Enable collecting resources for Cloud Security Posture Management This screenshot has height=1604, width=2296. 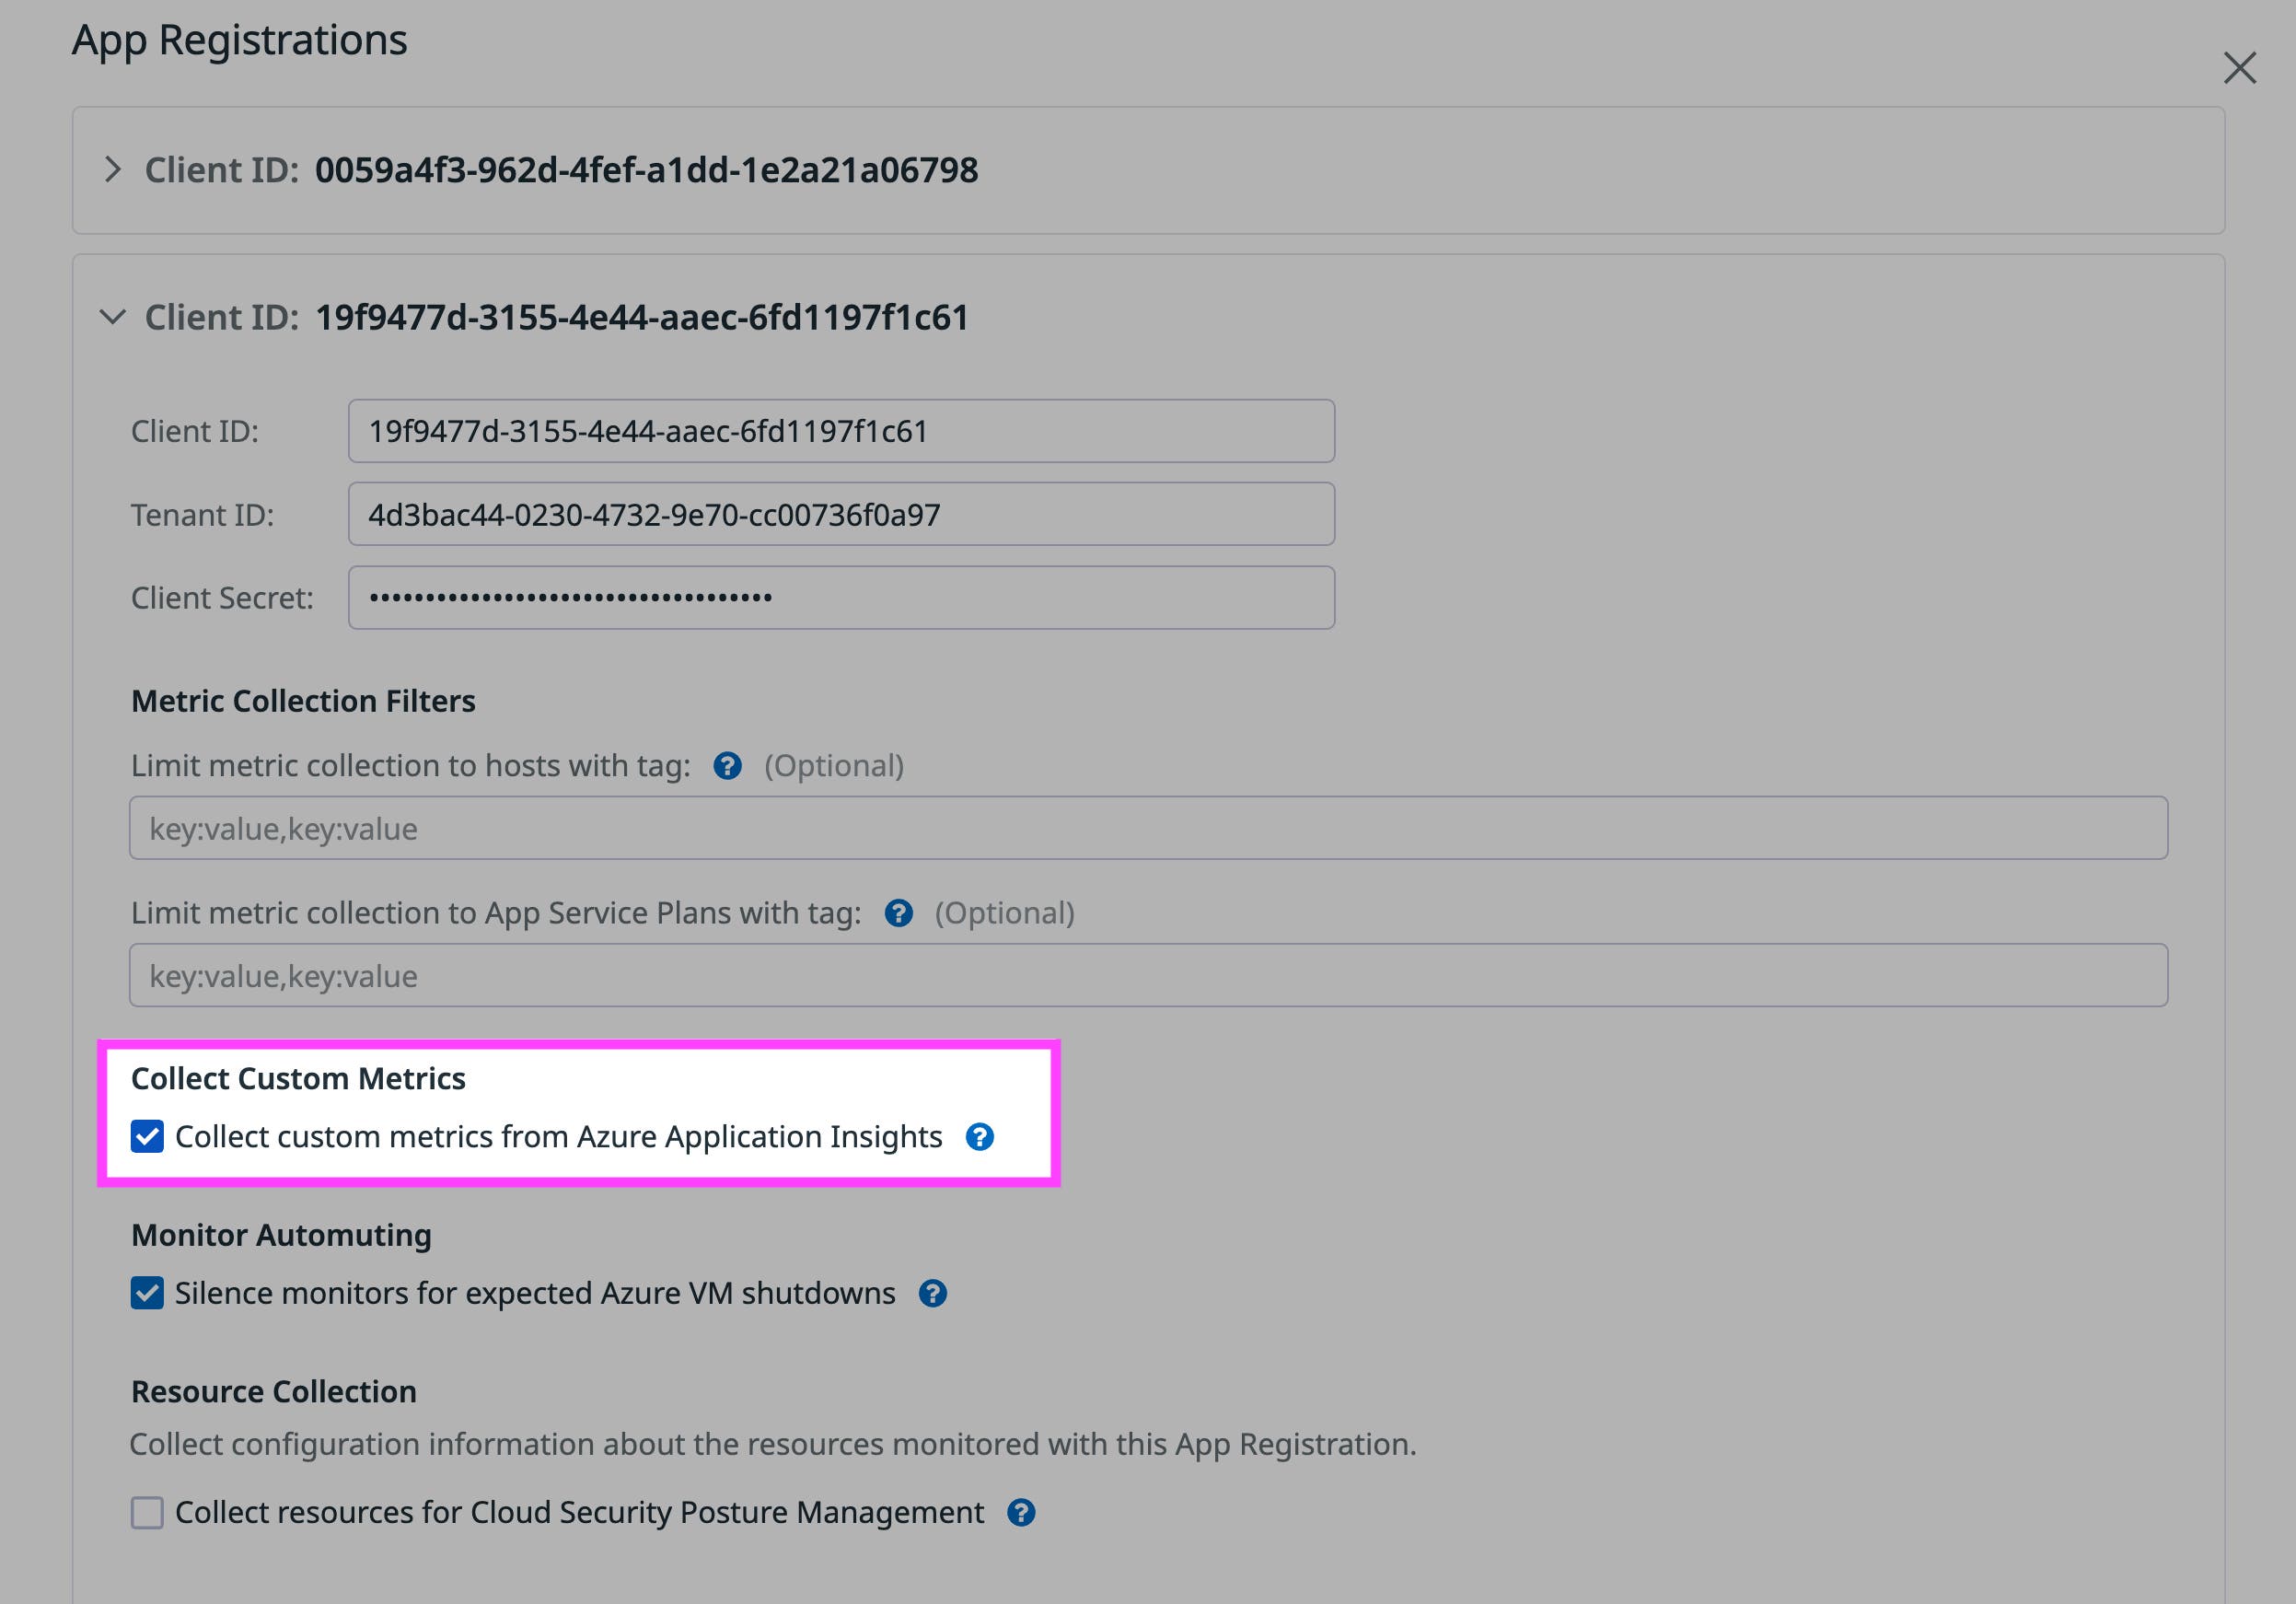pos(147,1513)
